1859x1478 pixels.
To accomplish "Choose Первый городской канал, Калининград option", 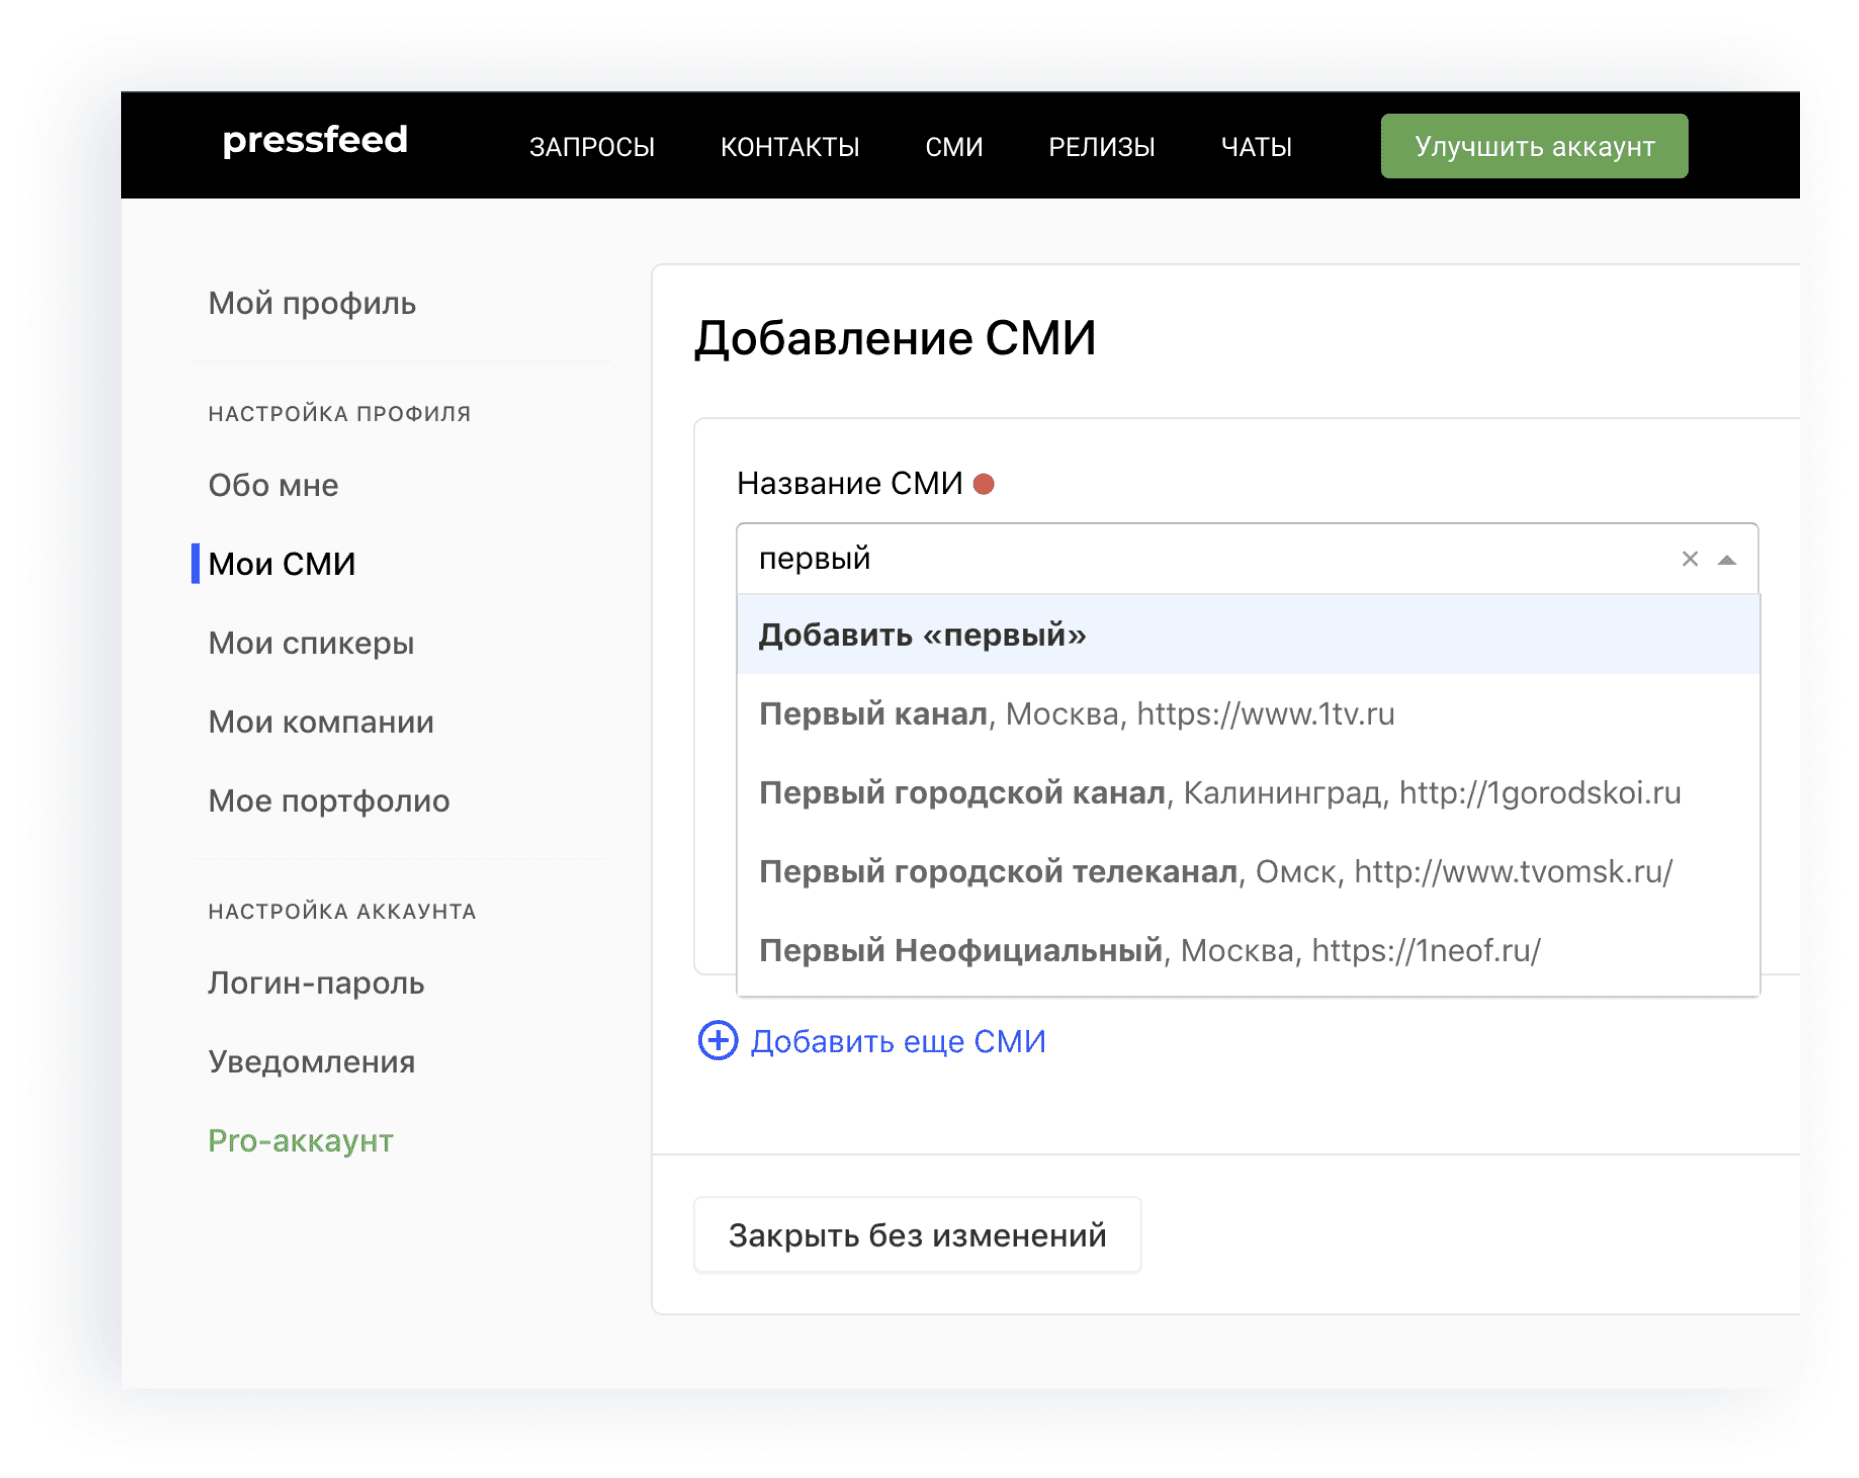I will coord(1248,793).
